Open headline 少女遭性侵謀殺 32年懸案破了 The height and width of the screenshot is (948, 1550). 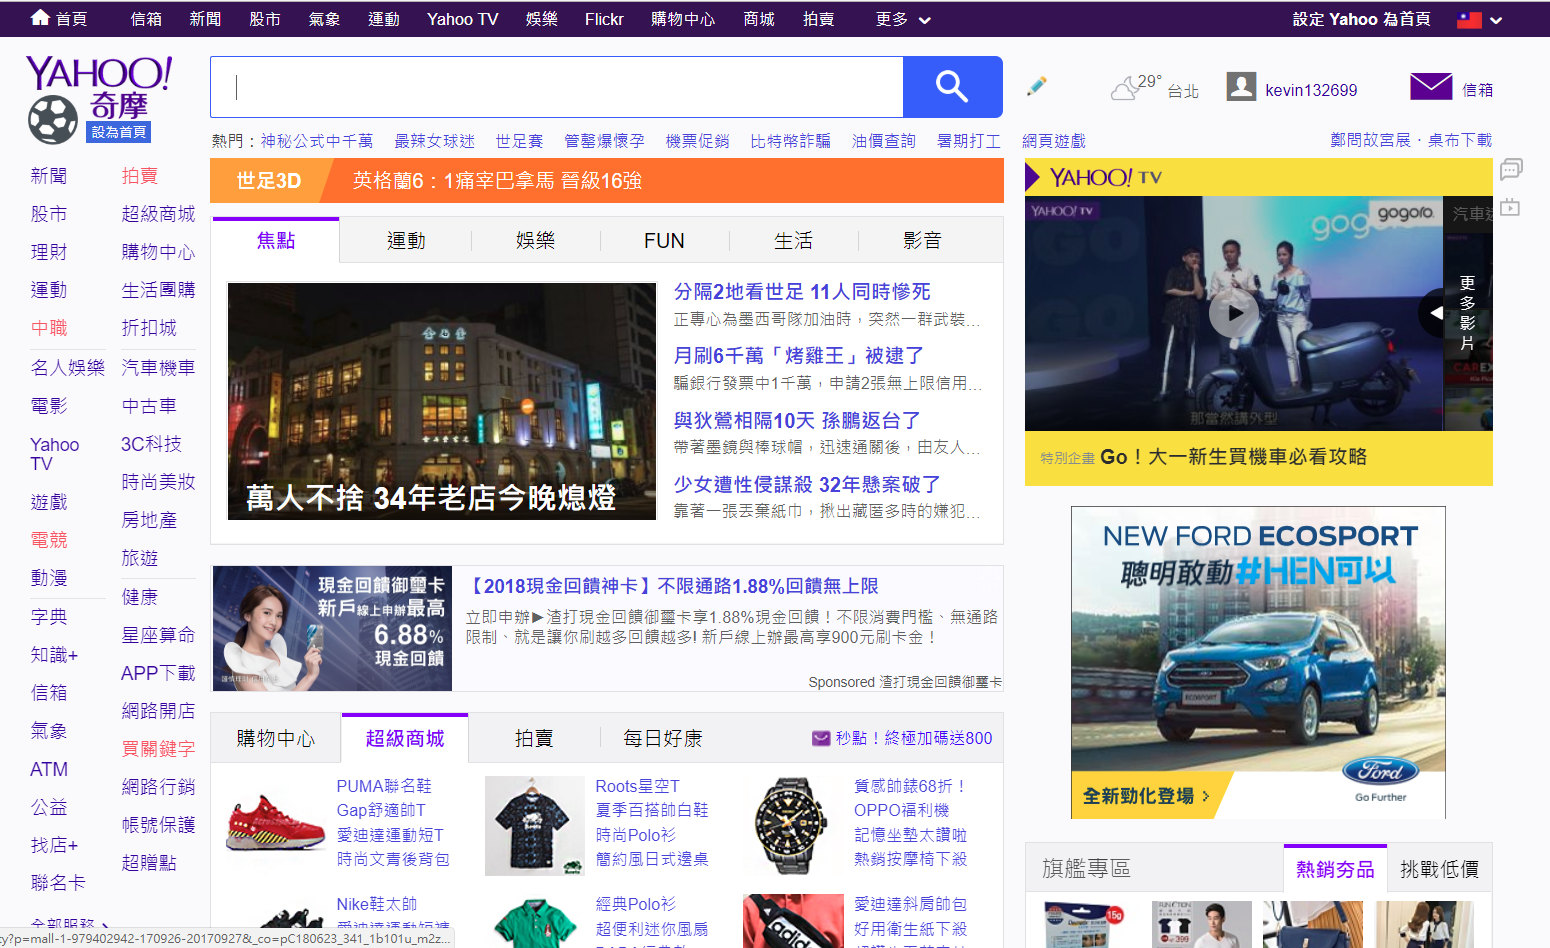click(x=807, y=484)
